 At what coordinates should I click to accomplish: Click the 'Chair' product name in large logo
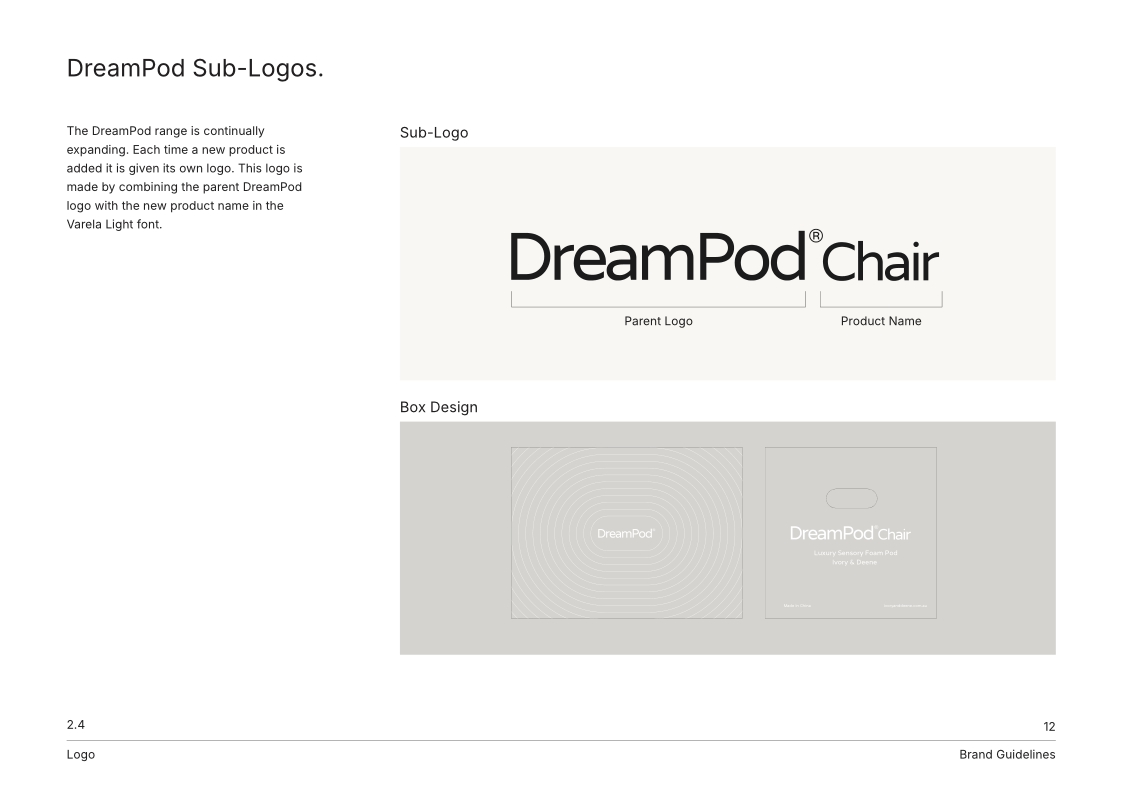[881, 261]
